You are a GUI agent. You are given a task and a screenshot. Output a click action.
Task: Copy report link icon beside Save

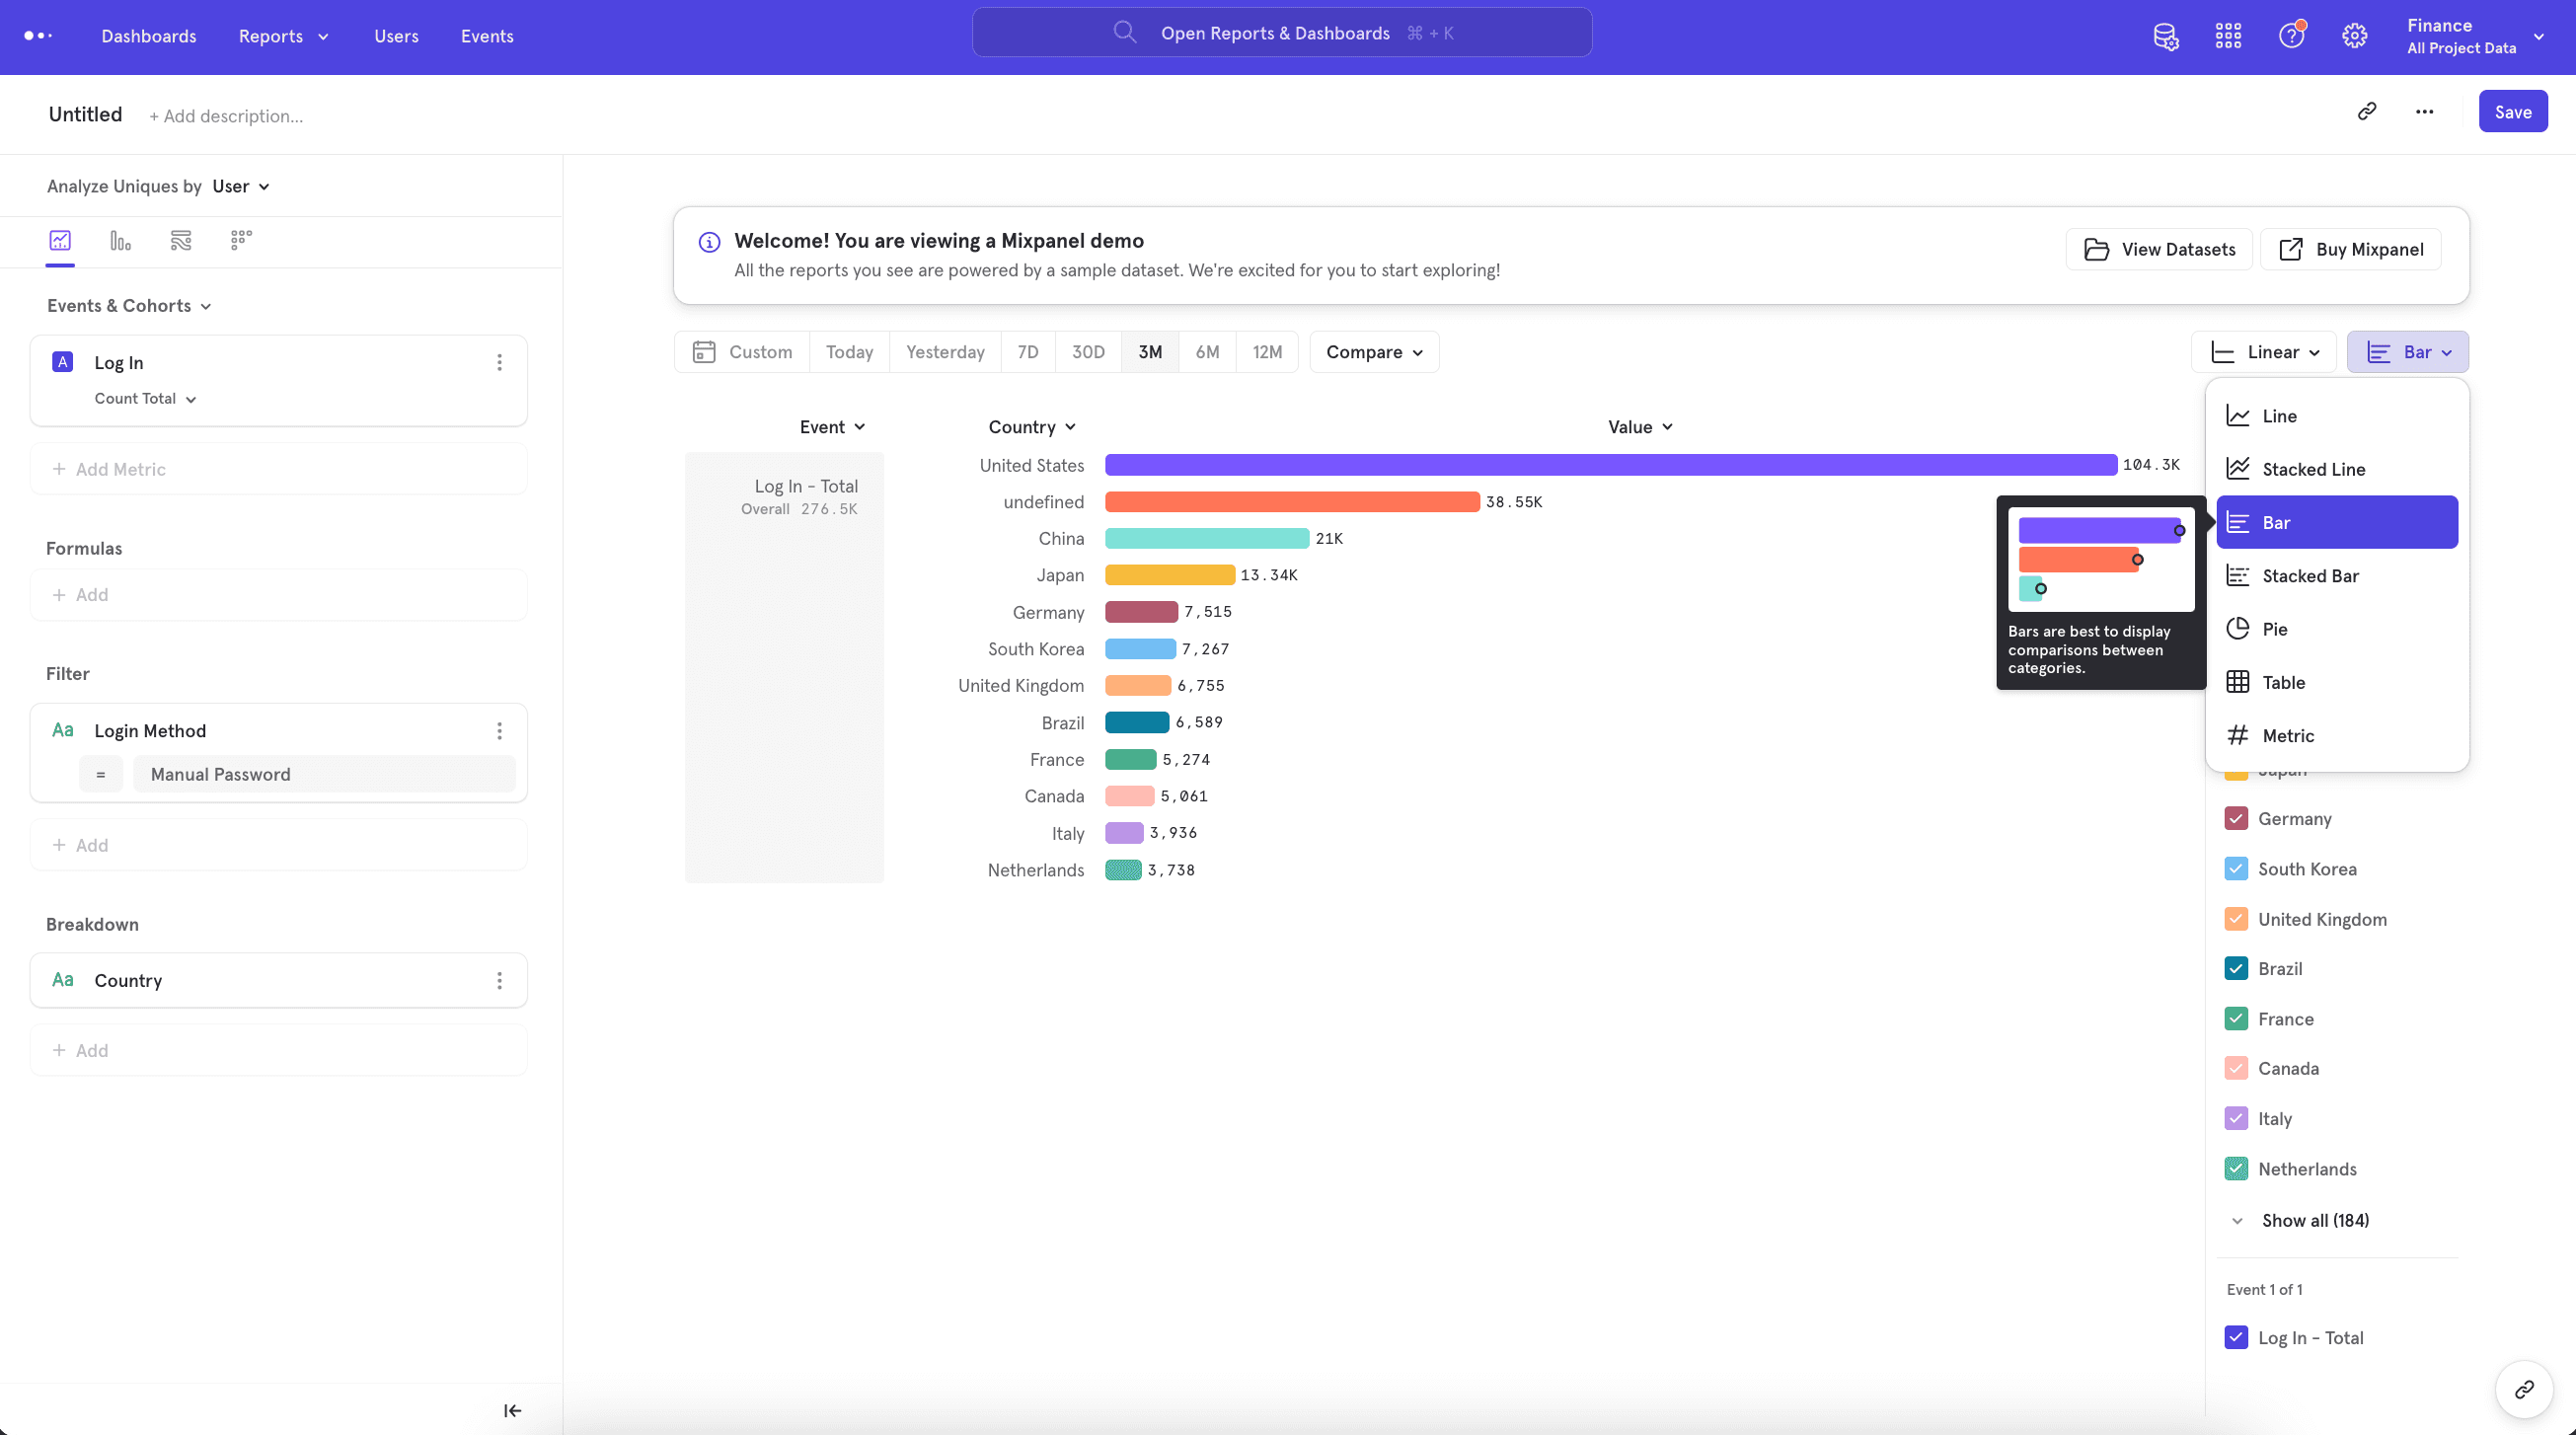point(2367,111)
